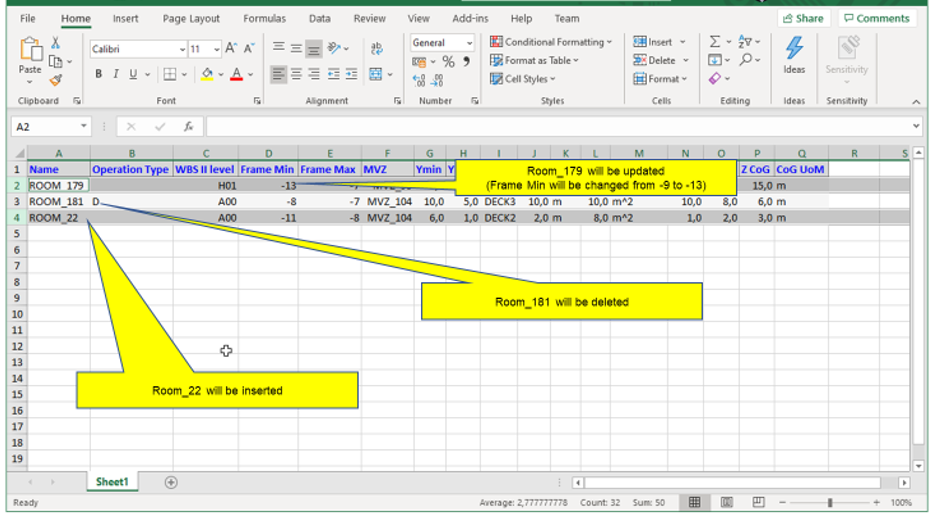The width and height of the screenshot is (930, 517).
Task: Toggle italic formatting
Action: [116, 74]
